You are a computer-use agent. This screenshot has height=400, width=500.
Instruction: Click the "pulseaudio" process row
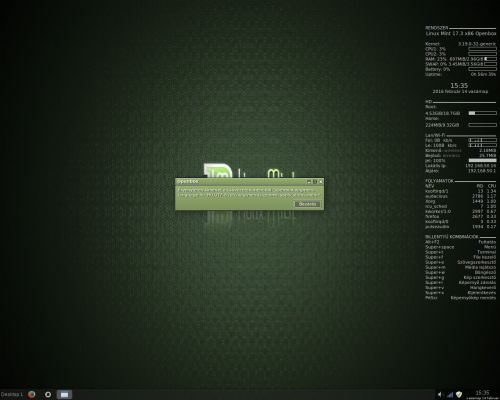coord(461,227)
